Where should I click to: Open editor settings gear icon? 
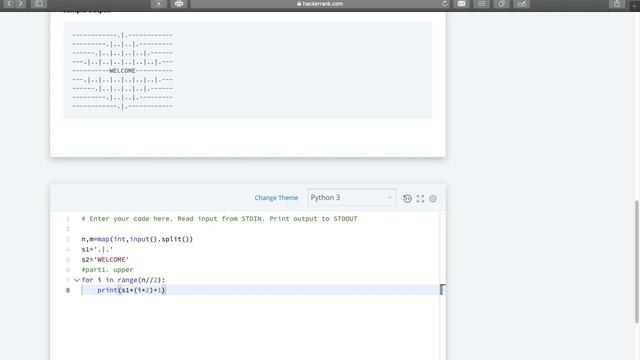pyautogui.click(x=433, y=199)
